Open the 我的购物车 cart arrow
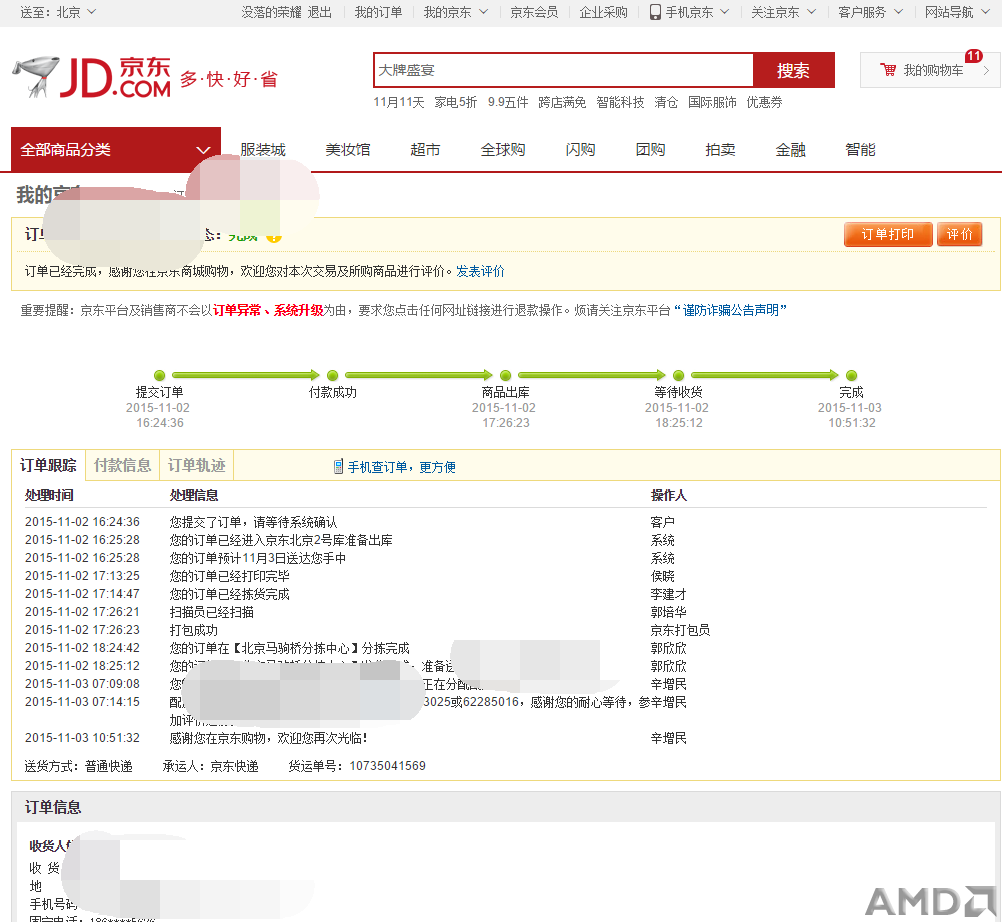Image resolution: width=1002 pixels, height=922 pixels. [986, 70]
